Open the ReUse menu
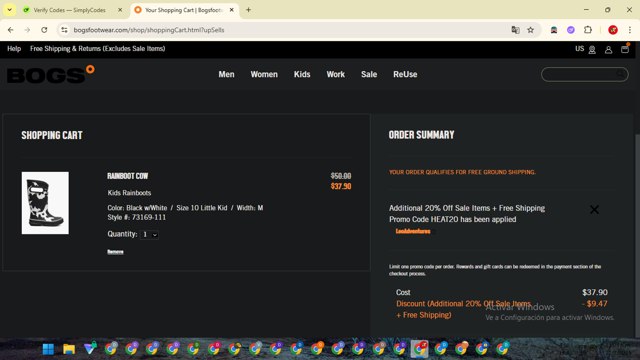The height and width of the screenshot is (360, 640). (405, 74)
